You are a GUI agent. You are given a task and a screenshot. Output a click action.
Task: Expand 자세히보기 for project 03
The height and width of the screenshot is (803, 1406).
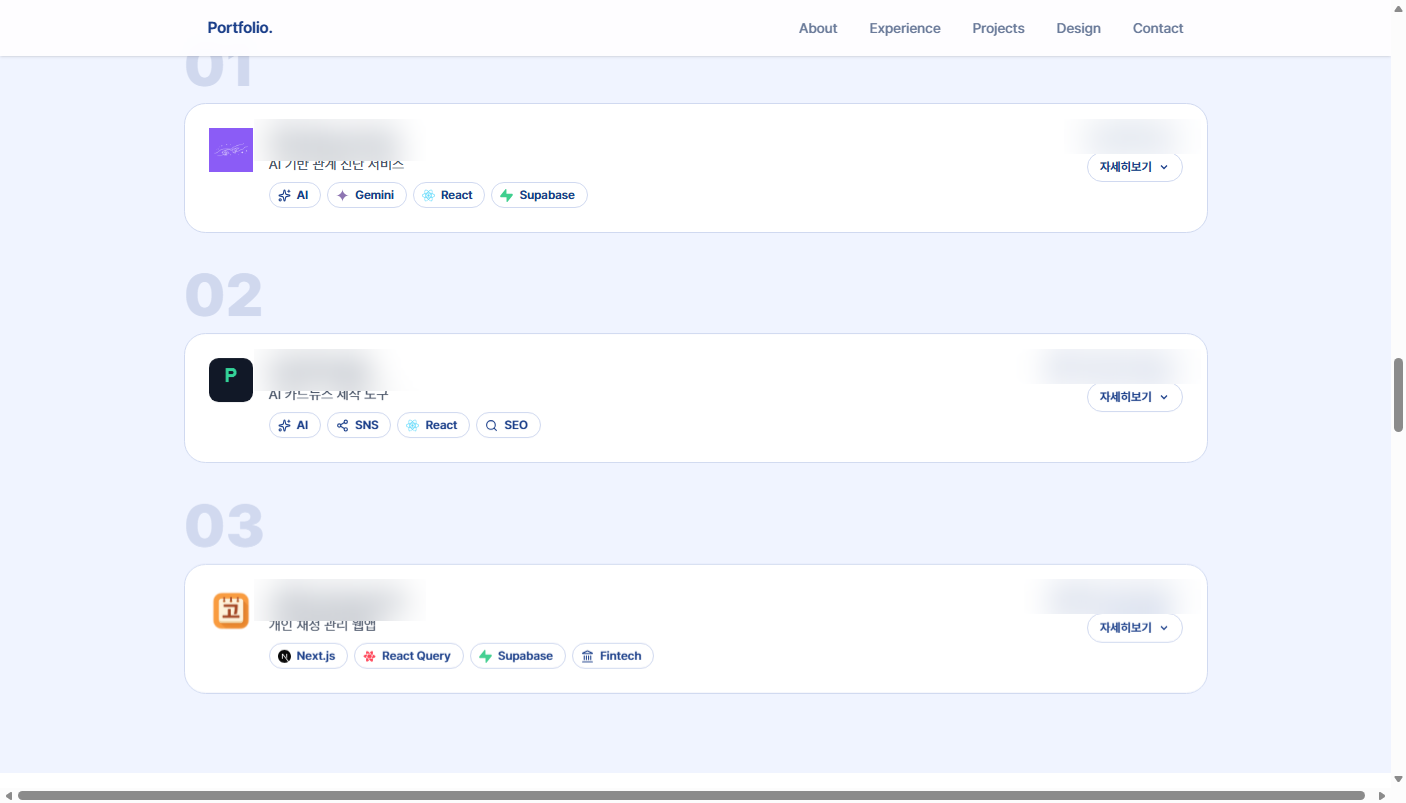pos(1135,628)
